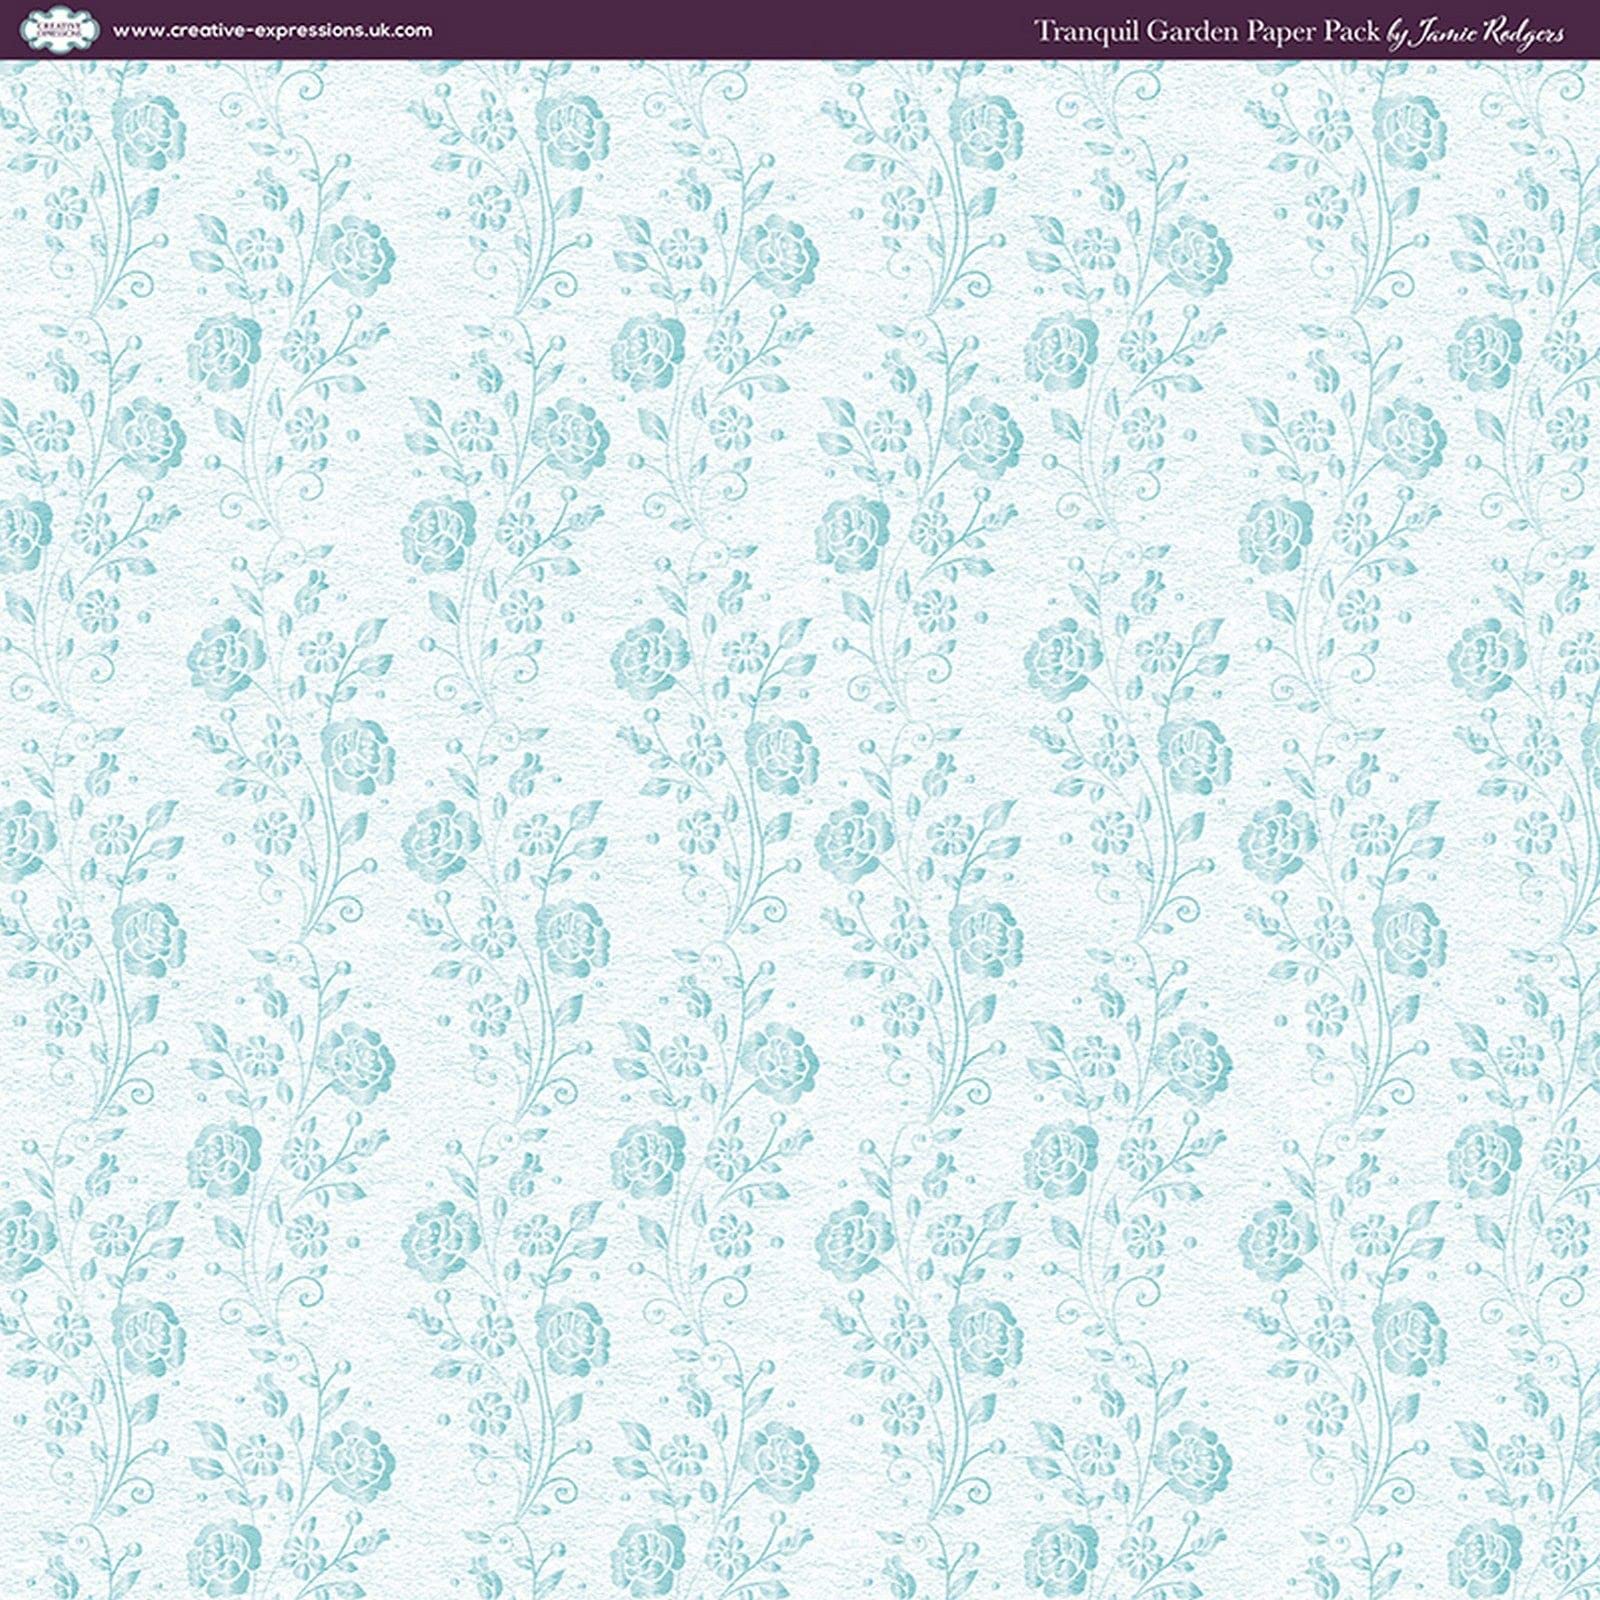Click the small daisy directly under the logo
Screen dimensions: 1600x1600
point(69,127)
